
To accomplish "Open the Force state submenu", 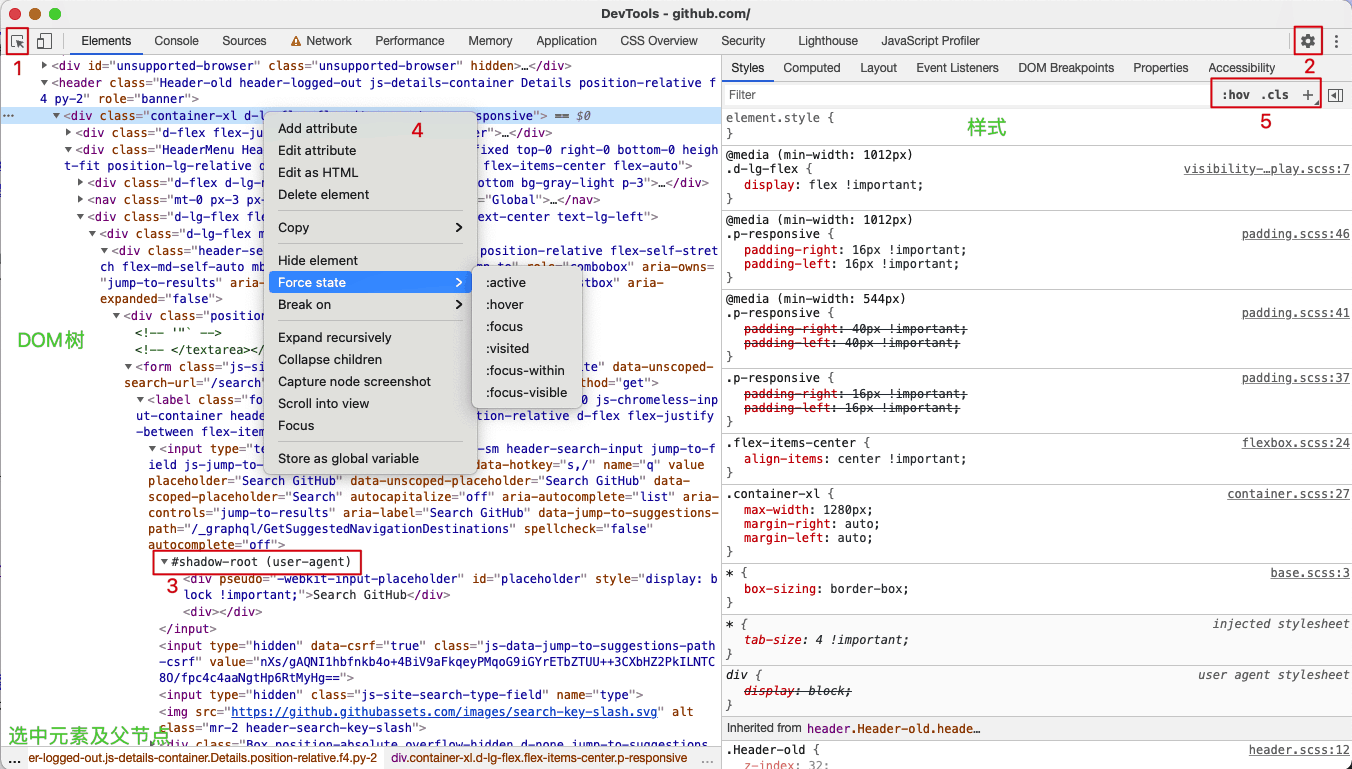I will pyautogui.click(x=370, y=282).
